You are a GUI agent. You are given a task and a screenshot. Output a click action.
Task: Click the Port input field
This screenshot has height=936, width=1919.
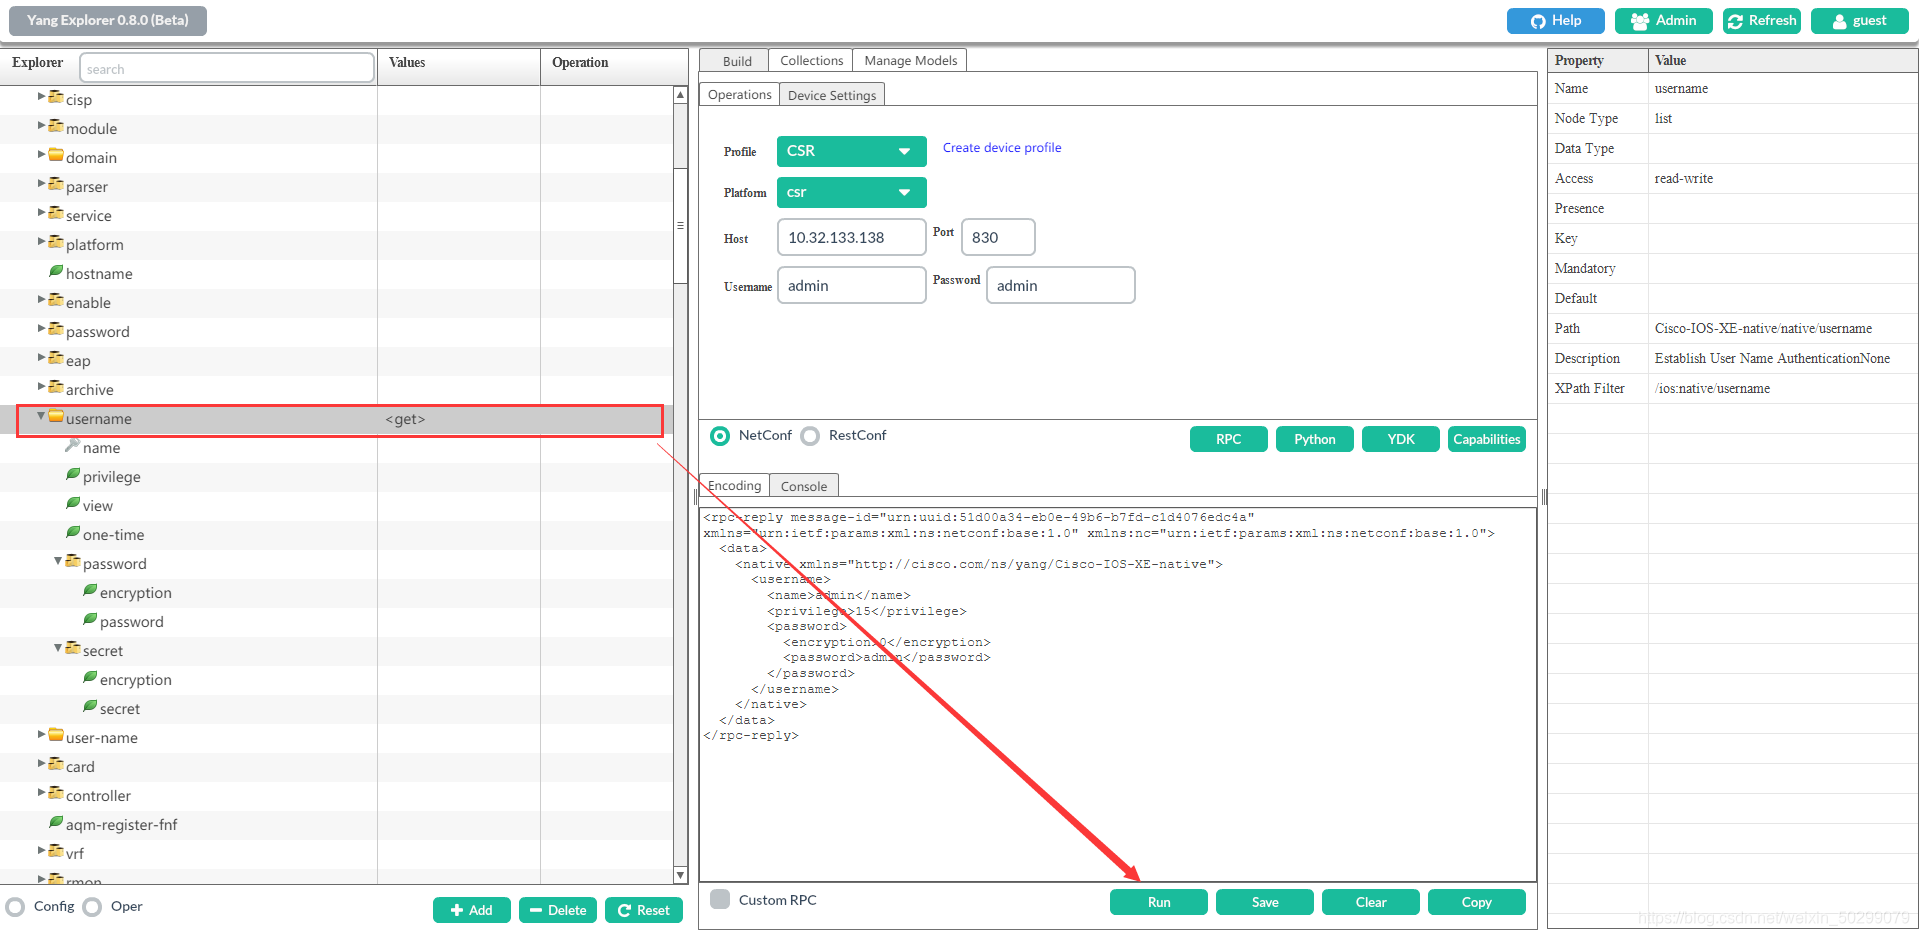998,237
